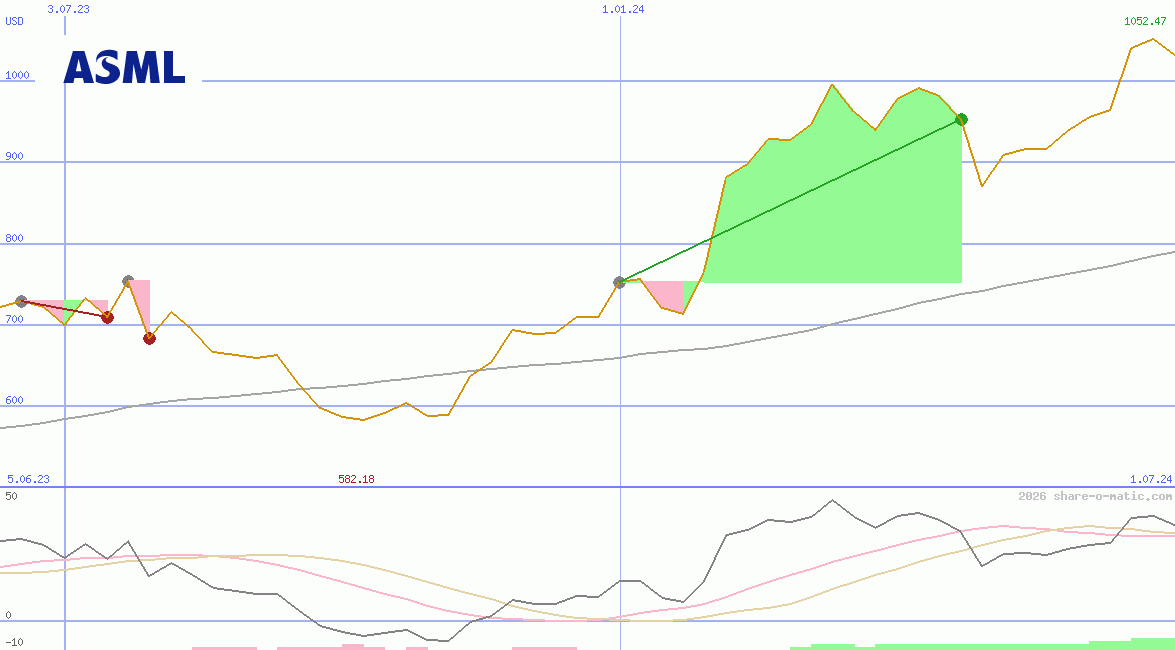Click the indicator 50 axis label
This screenshot has width=1175, height=650.
point(10,496)
